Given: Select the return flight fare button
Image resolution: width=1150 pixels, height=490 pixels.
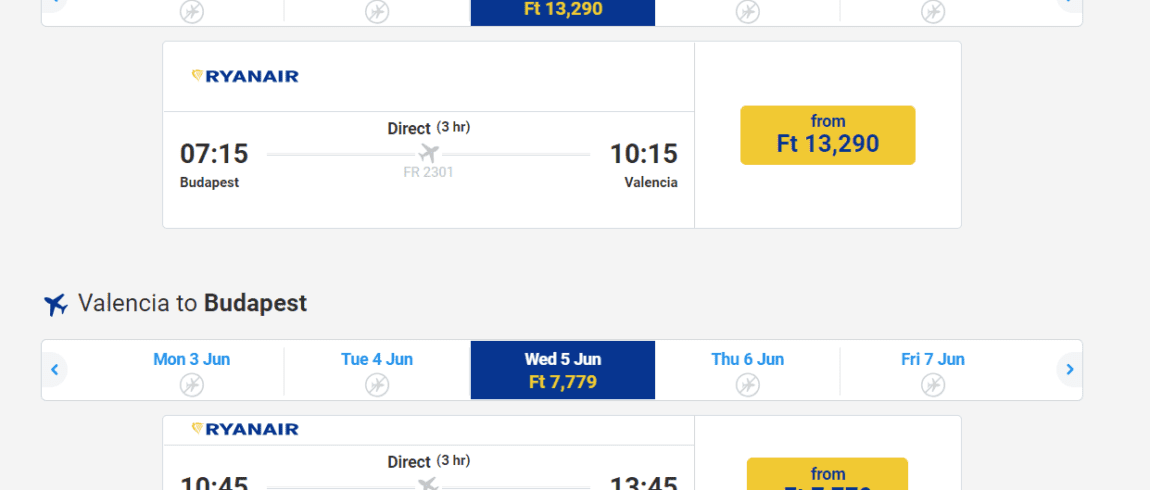Looking at the screenshot, I should pos(827,474).
